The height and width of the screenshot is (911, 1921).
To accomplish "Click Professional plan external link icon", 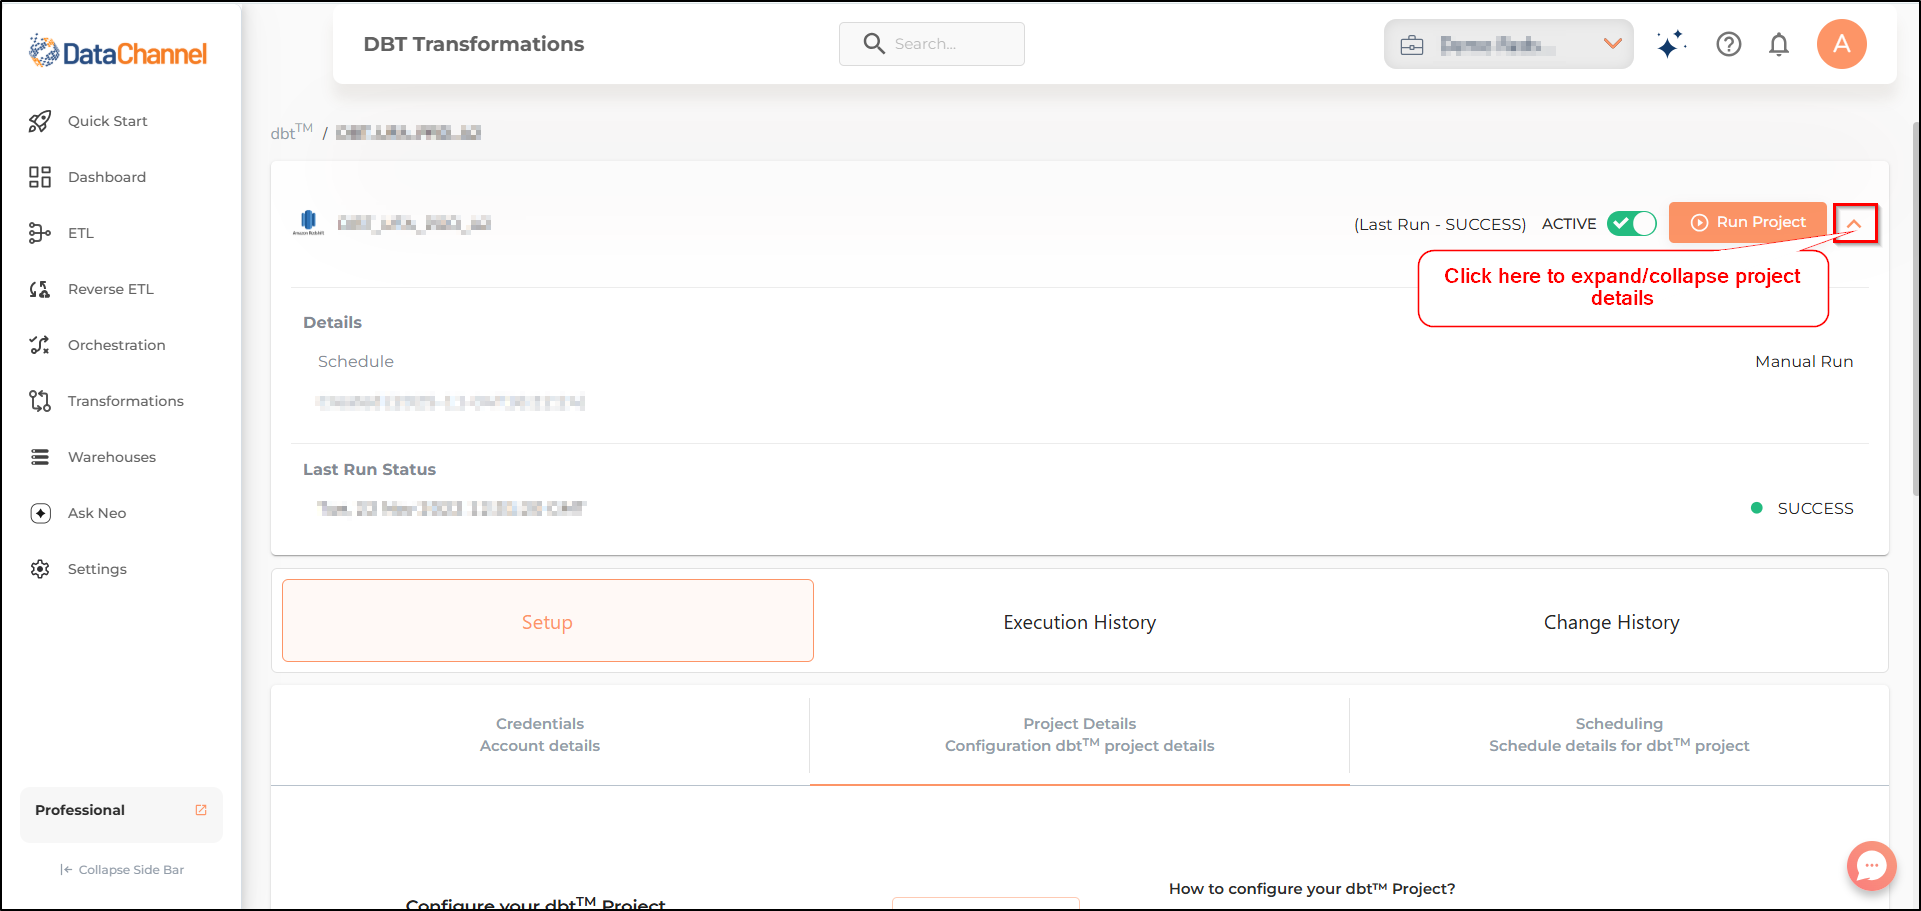I will (201, 810).
